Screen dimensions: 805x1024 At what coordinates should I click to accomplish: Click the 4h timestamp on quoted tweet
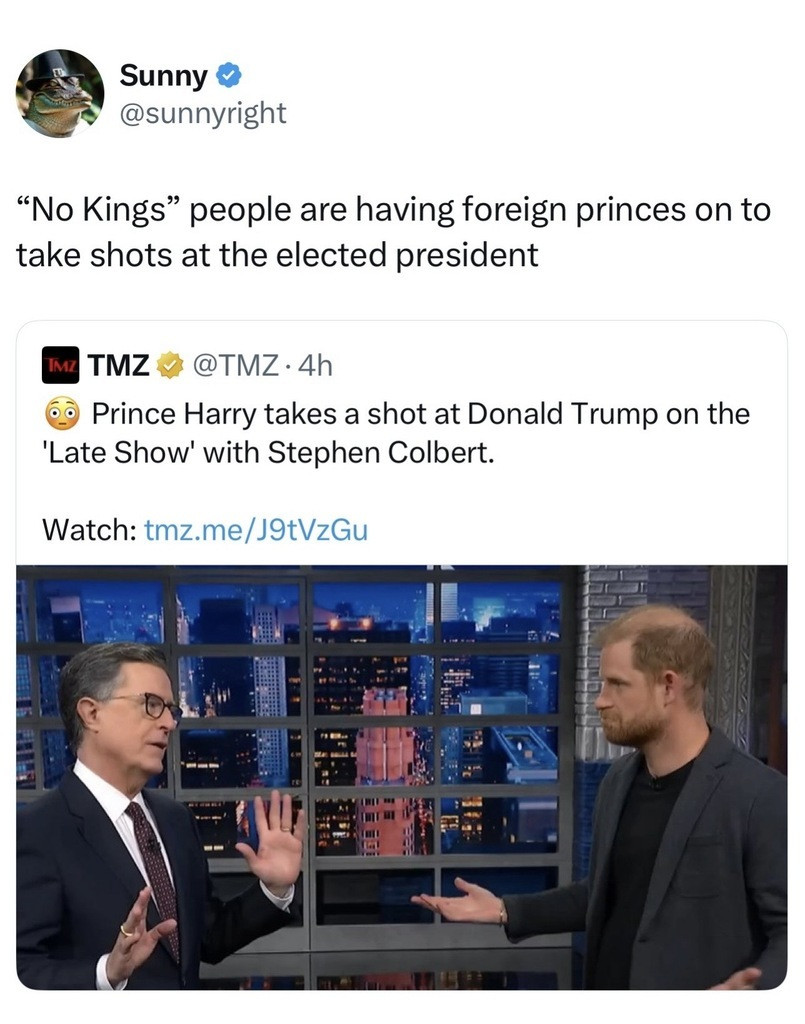click(316, 366)
